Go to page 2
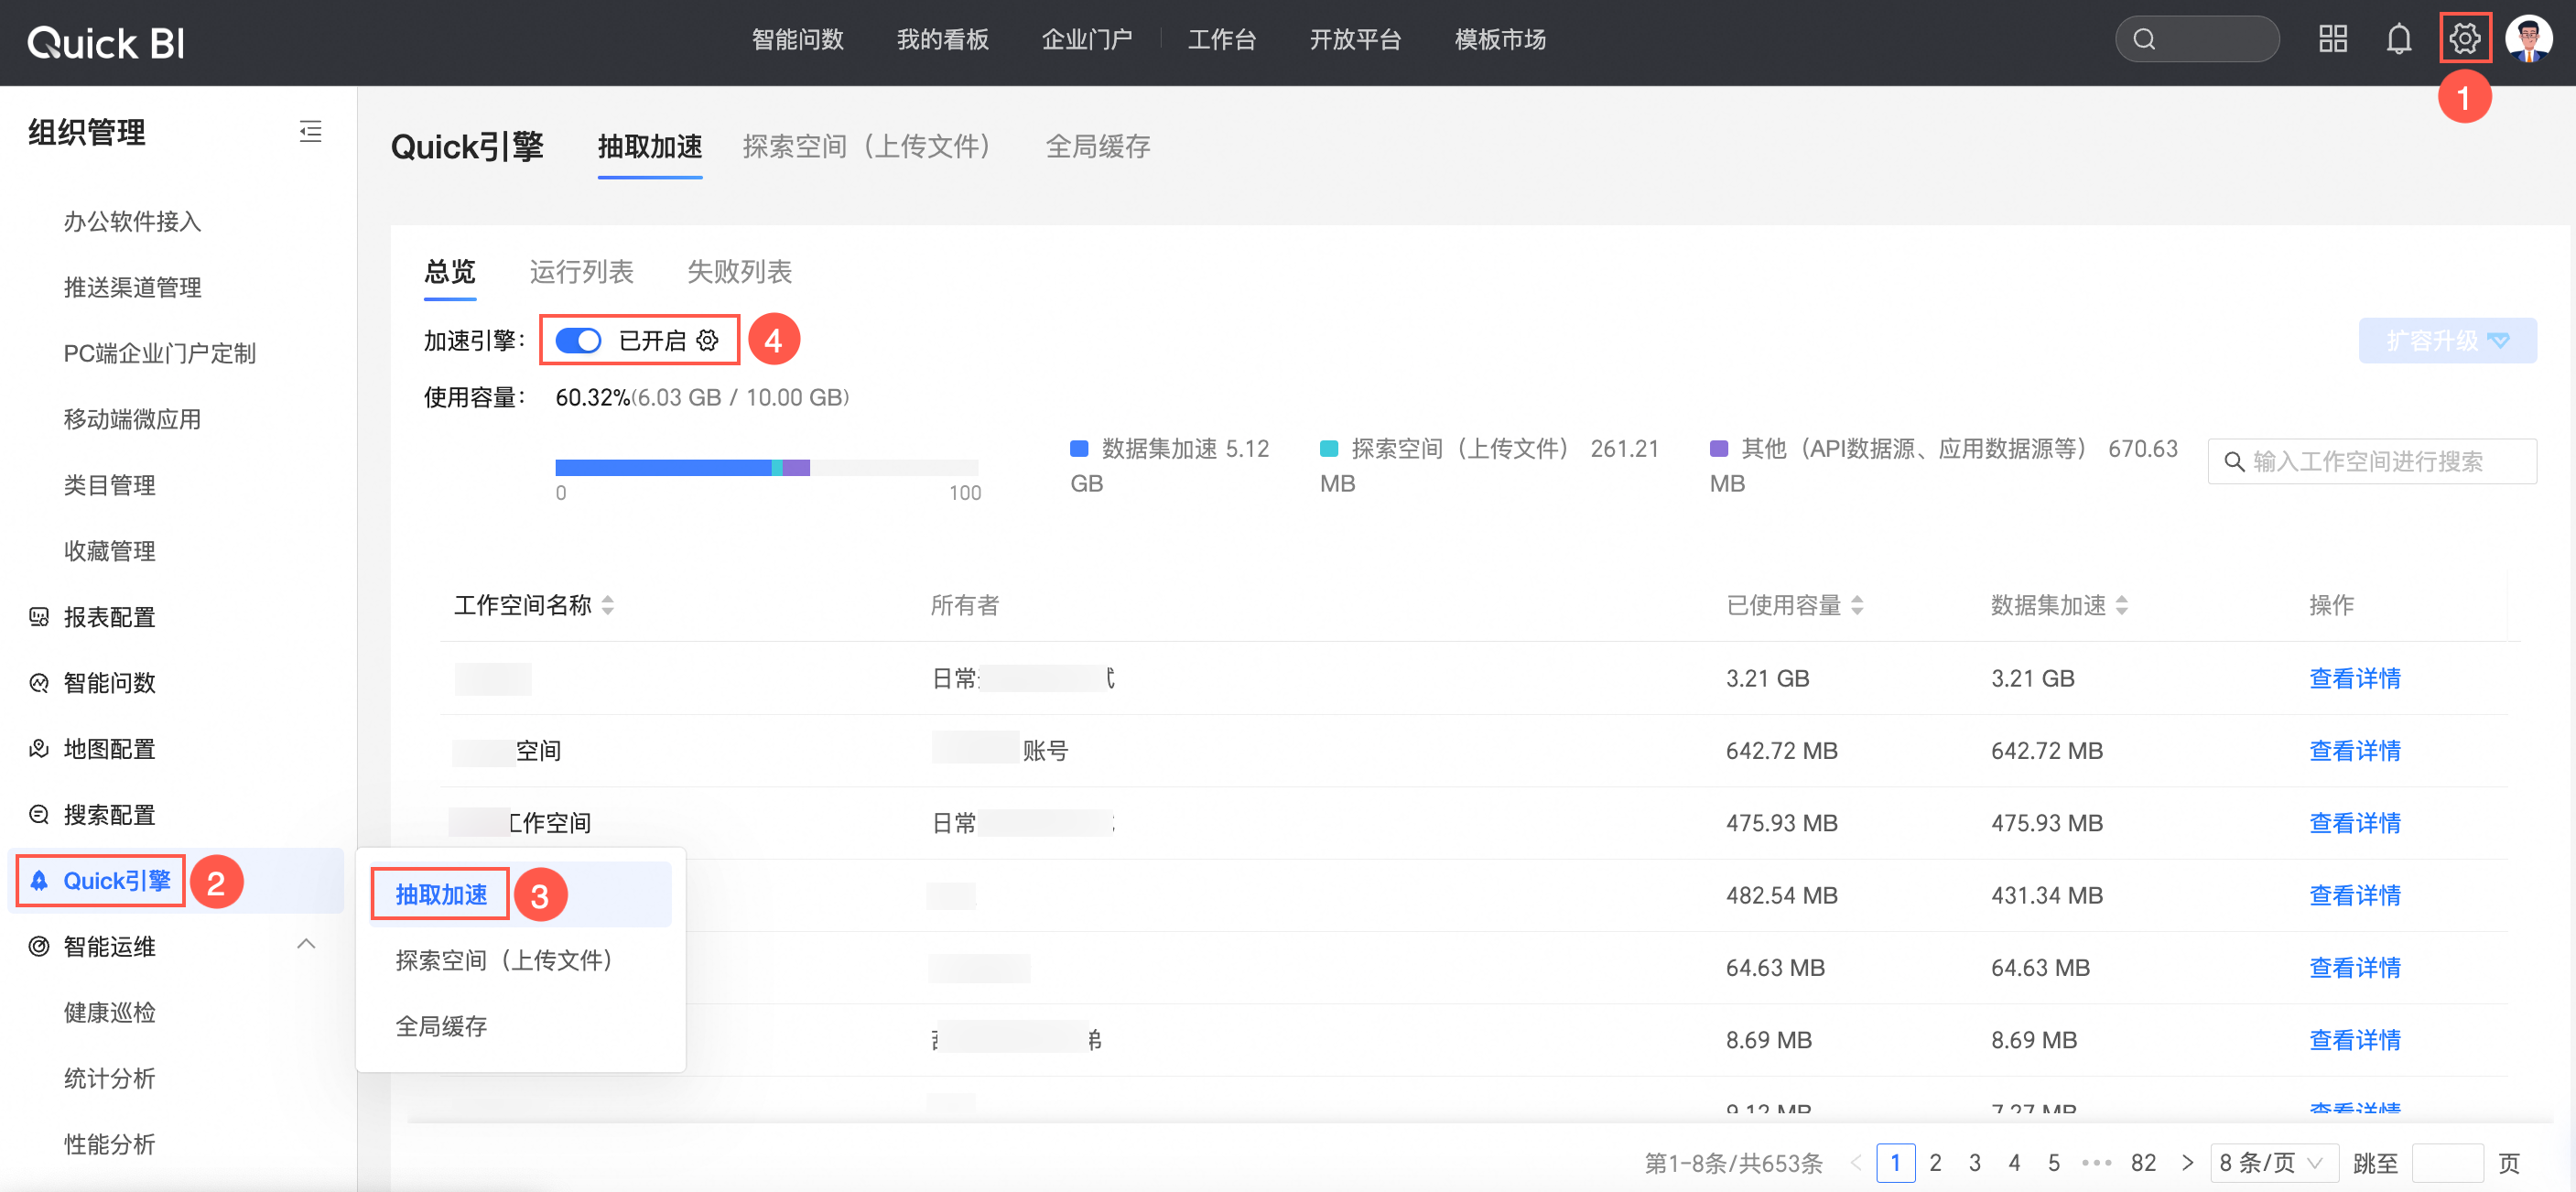Screen dimensions: 2576x1192 (1935, 1163)
